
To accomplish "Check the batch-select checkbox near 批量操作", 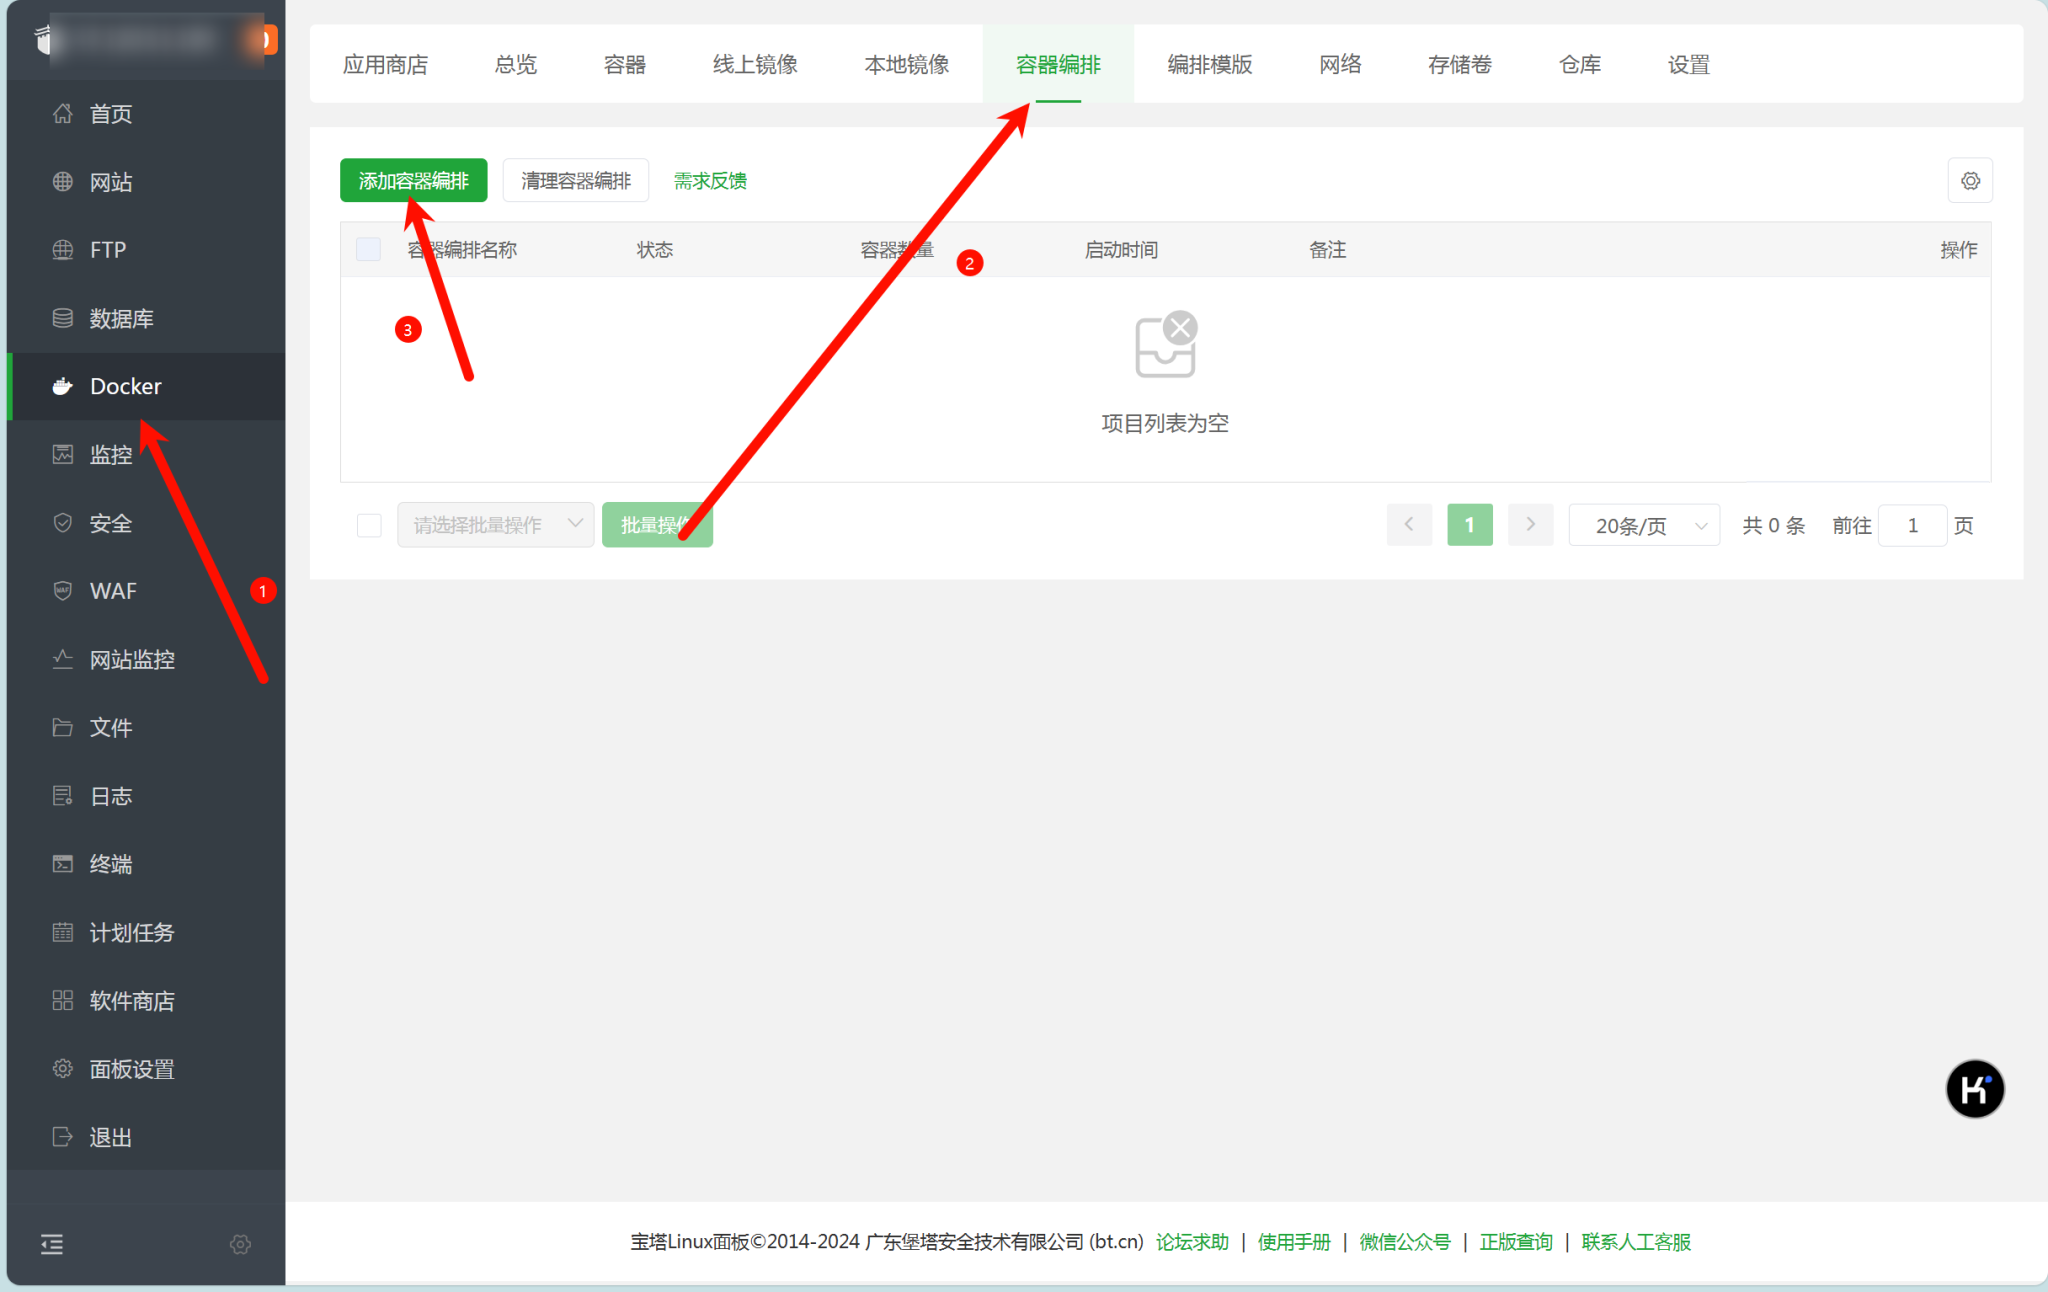I will tap(368, 524).
